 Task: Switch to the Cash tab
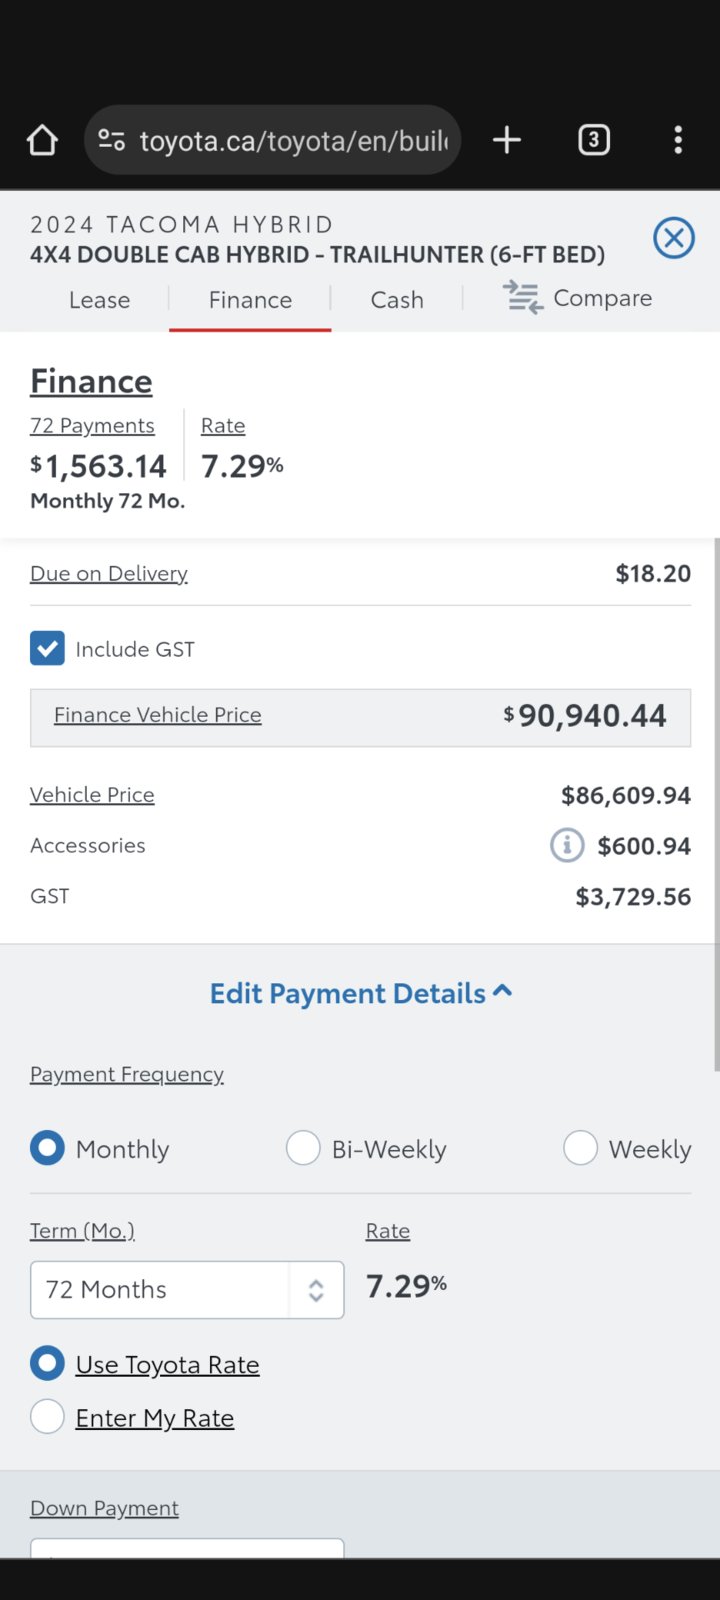click(397, 300)
